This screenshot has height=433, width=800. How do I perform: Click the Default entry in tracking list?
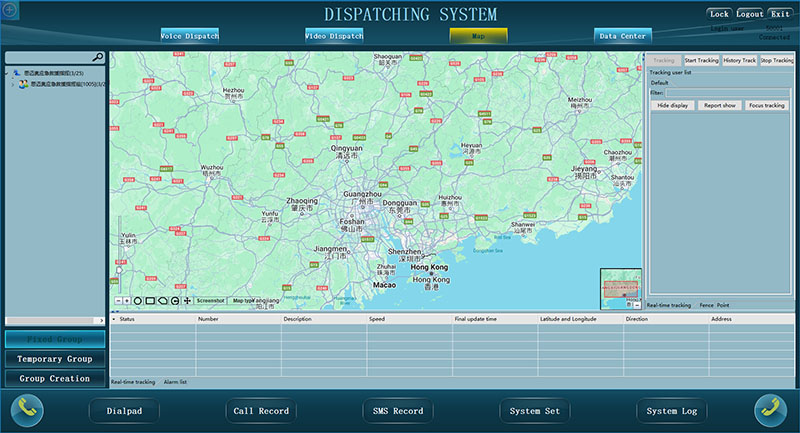[x=659, y=83]
